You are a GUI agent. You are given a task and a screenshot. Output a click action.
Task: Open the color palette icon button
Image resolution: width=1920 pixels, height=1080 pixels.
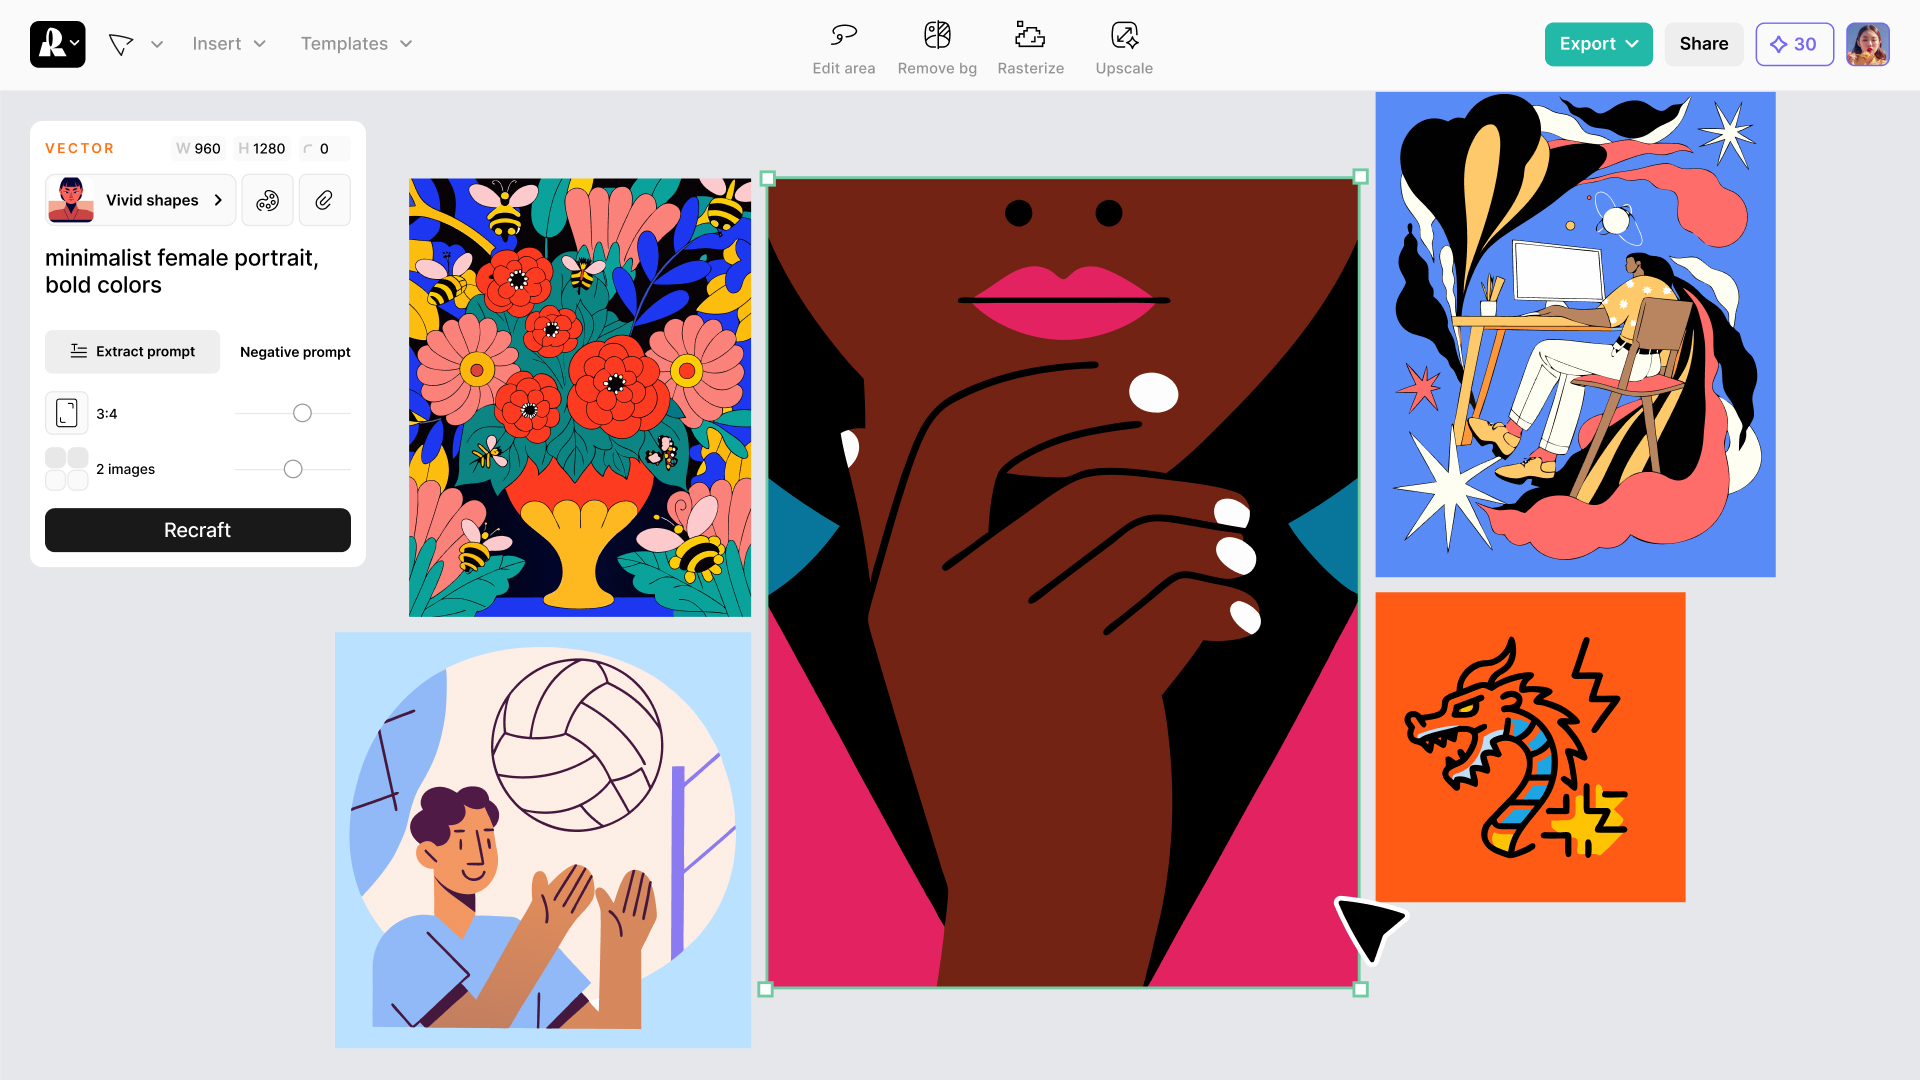[267, 200]
